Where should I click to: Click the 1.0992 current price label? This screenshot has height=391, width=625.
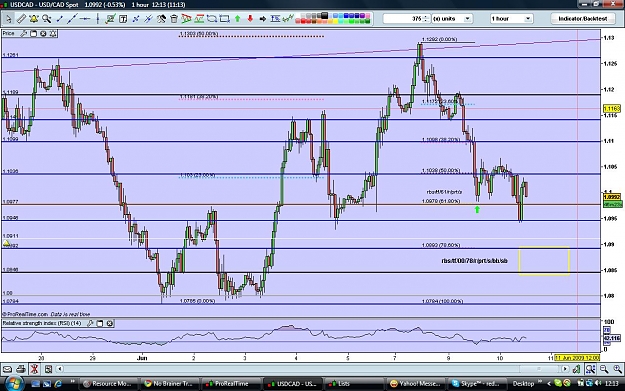612,197
